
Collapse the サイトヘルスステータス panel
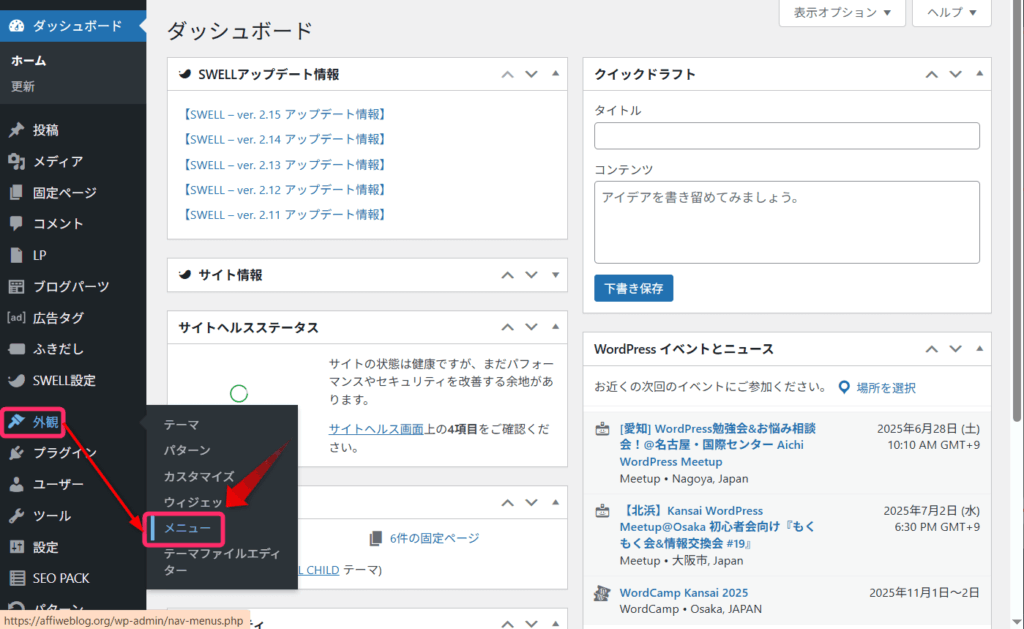[556, 327]
